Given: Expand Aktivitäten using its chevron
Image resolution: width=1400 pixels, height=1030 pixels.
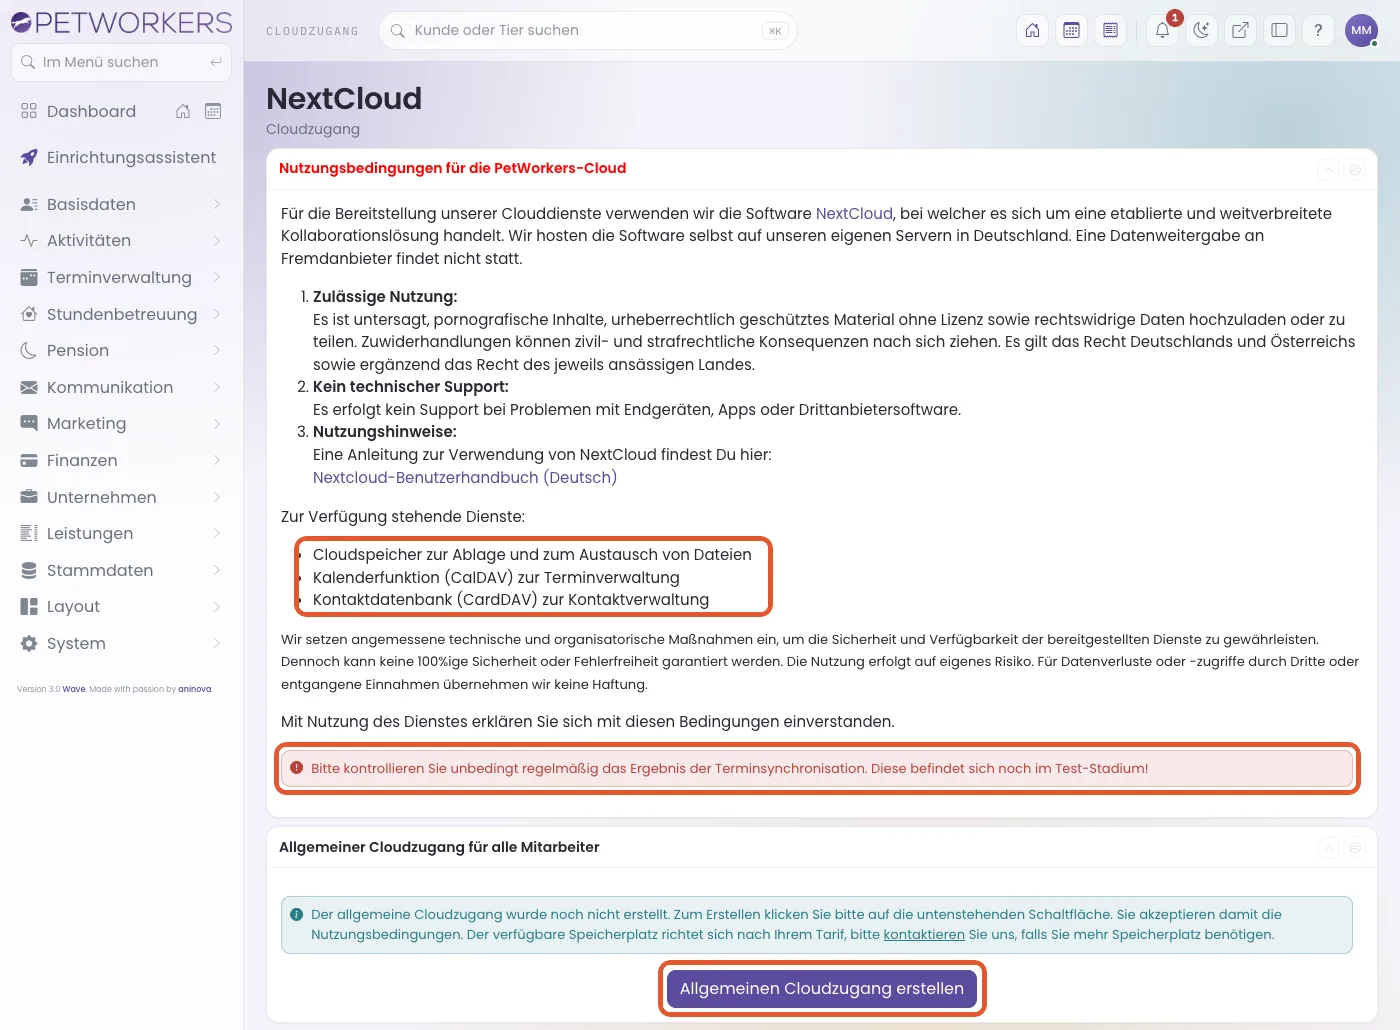Looking at the screenshot, I should coord(217,241).
